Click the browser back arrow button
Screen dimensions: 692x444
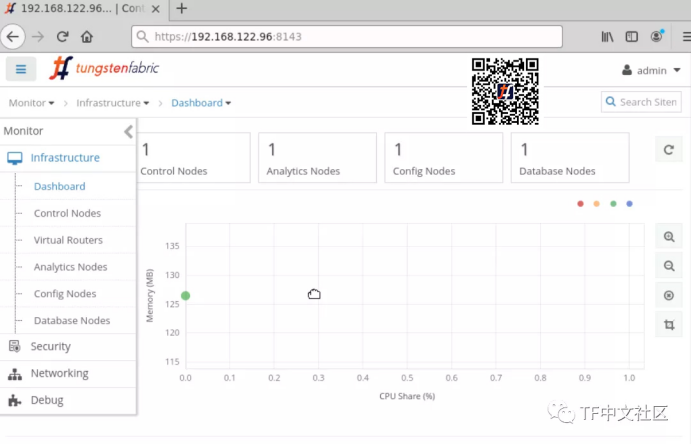[x=13, y=37]
